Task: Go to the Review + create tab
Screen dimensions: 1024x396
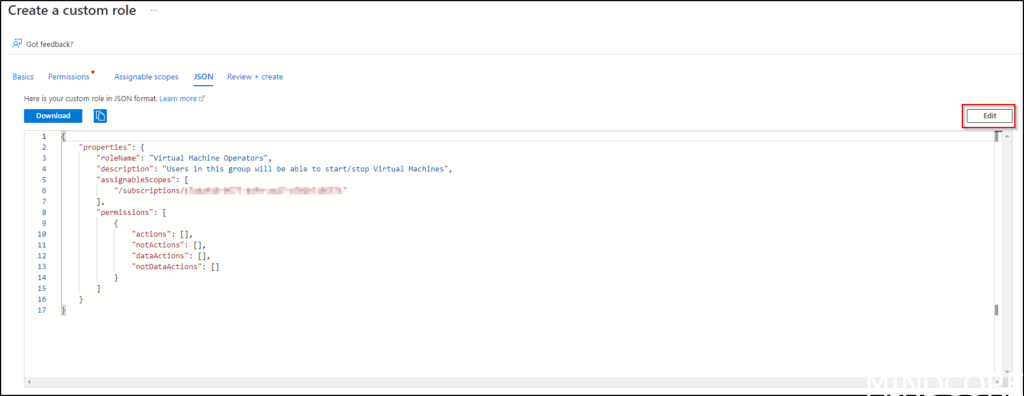Action: 255,76
